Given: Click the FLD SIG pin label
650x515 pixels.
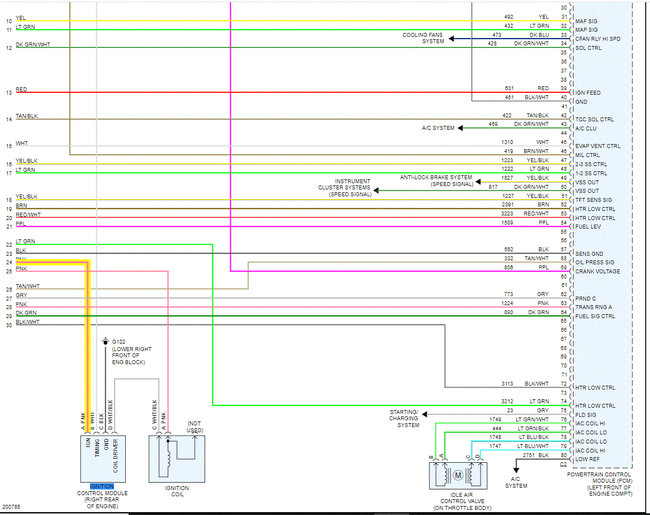Looking at the screenshot, I should (585, 415).
